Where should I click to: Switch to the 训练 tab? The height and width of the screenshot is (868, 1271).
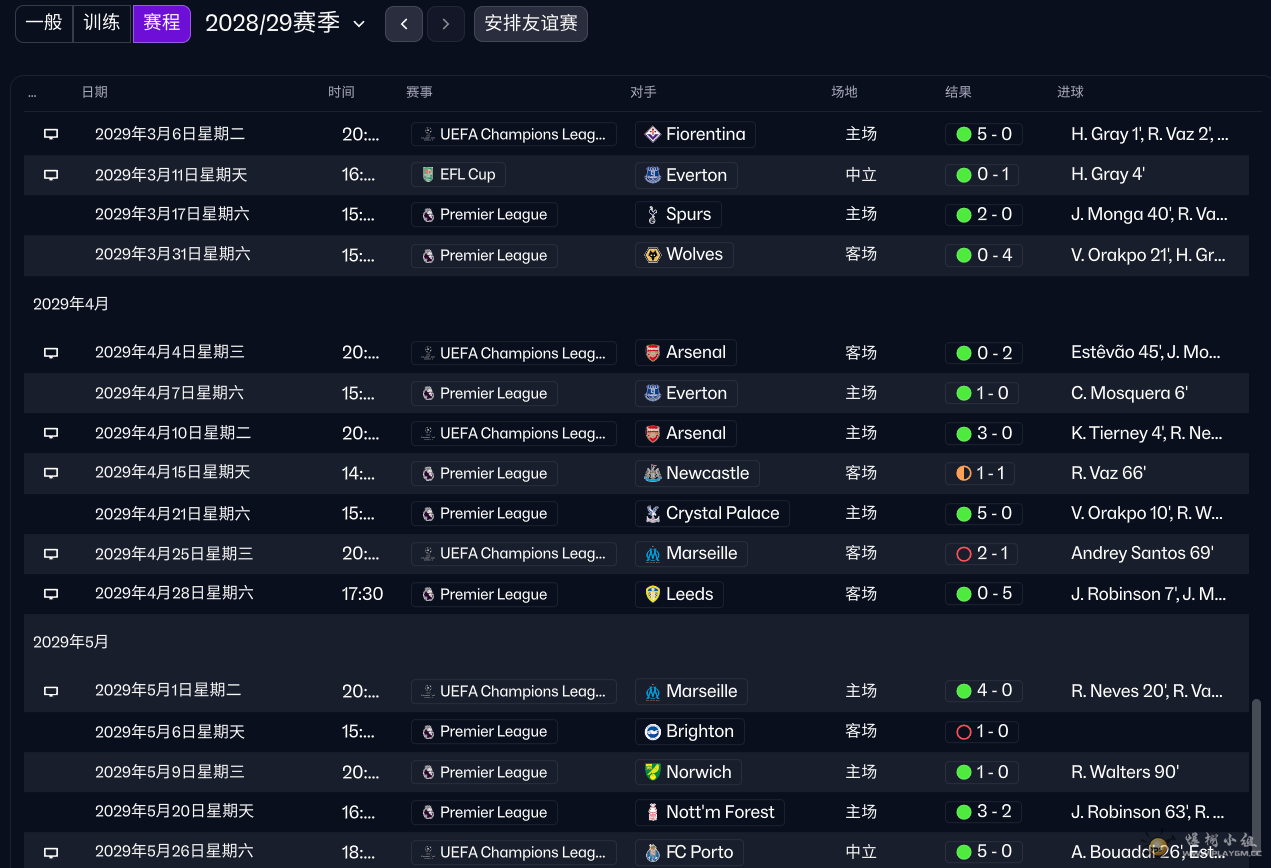[102, 23]
